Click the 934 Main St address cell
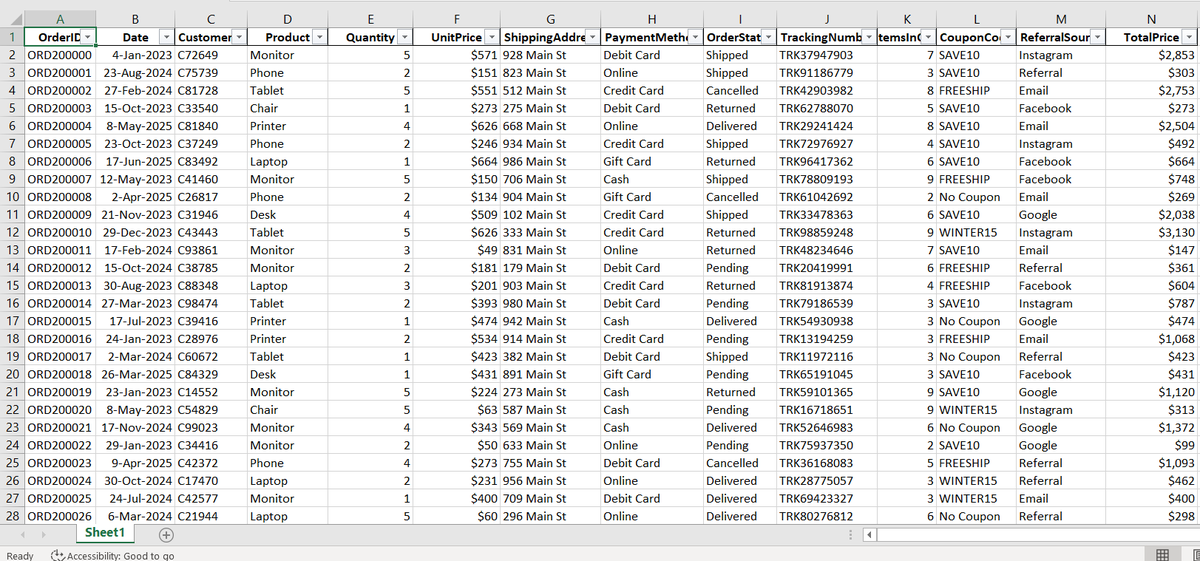1200x561 pixels. tap(550, 144)
